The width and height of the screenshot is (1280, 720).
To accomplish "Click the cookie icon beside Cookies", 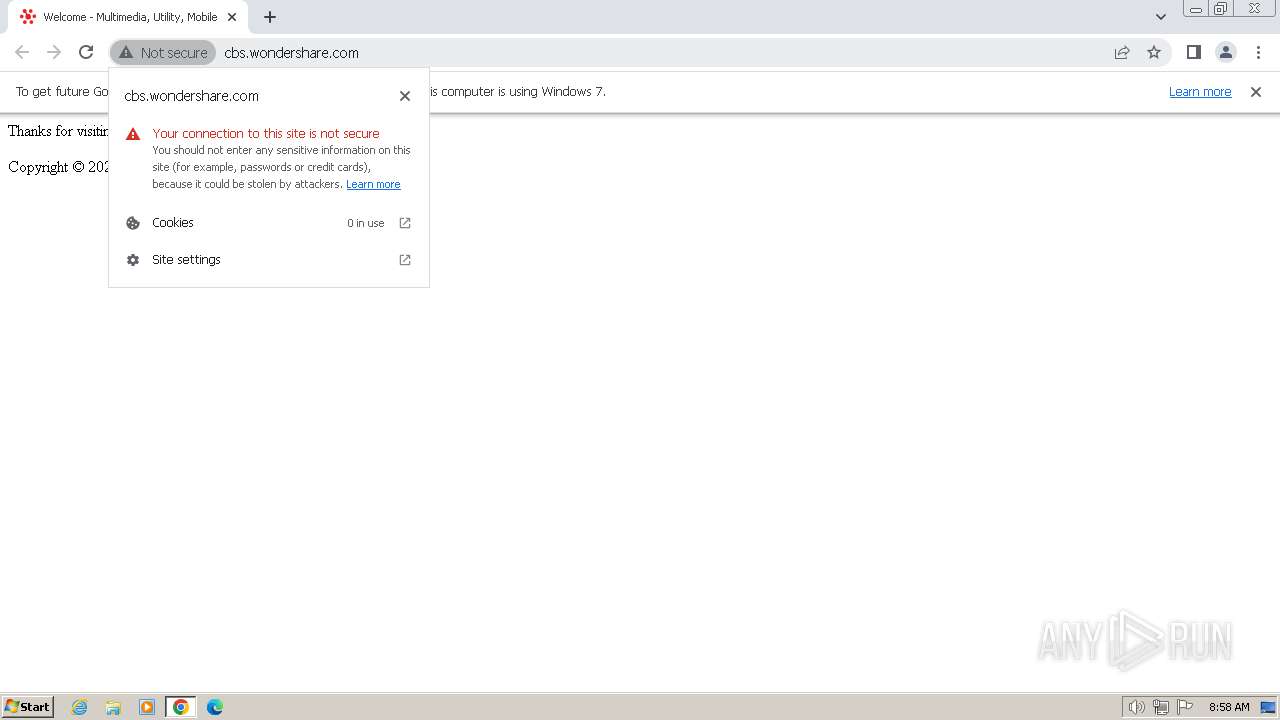I will pos(133,223).
